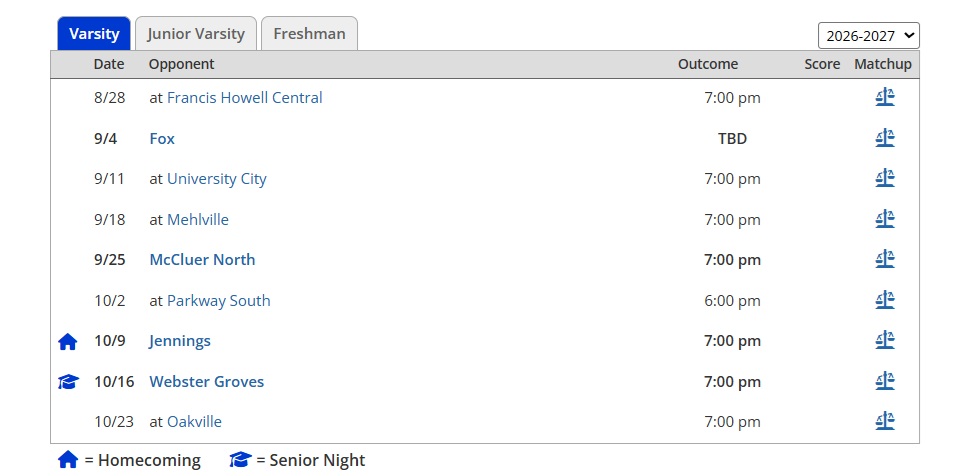The height and width of the screenshot is (476, 970).
Task: Click matchup icon for Parkway South game
Action: (x=885, y=300)
